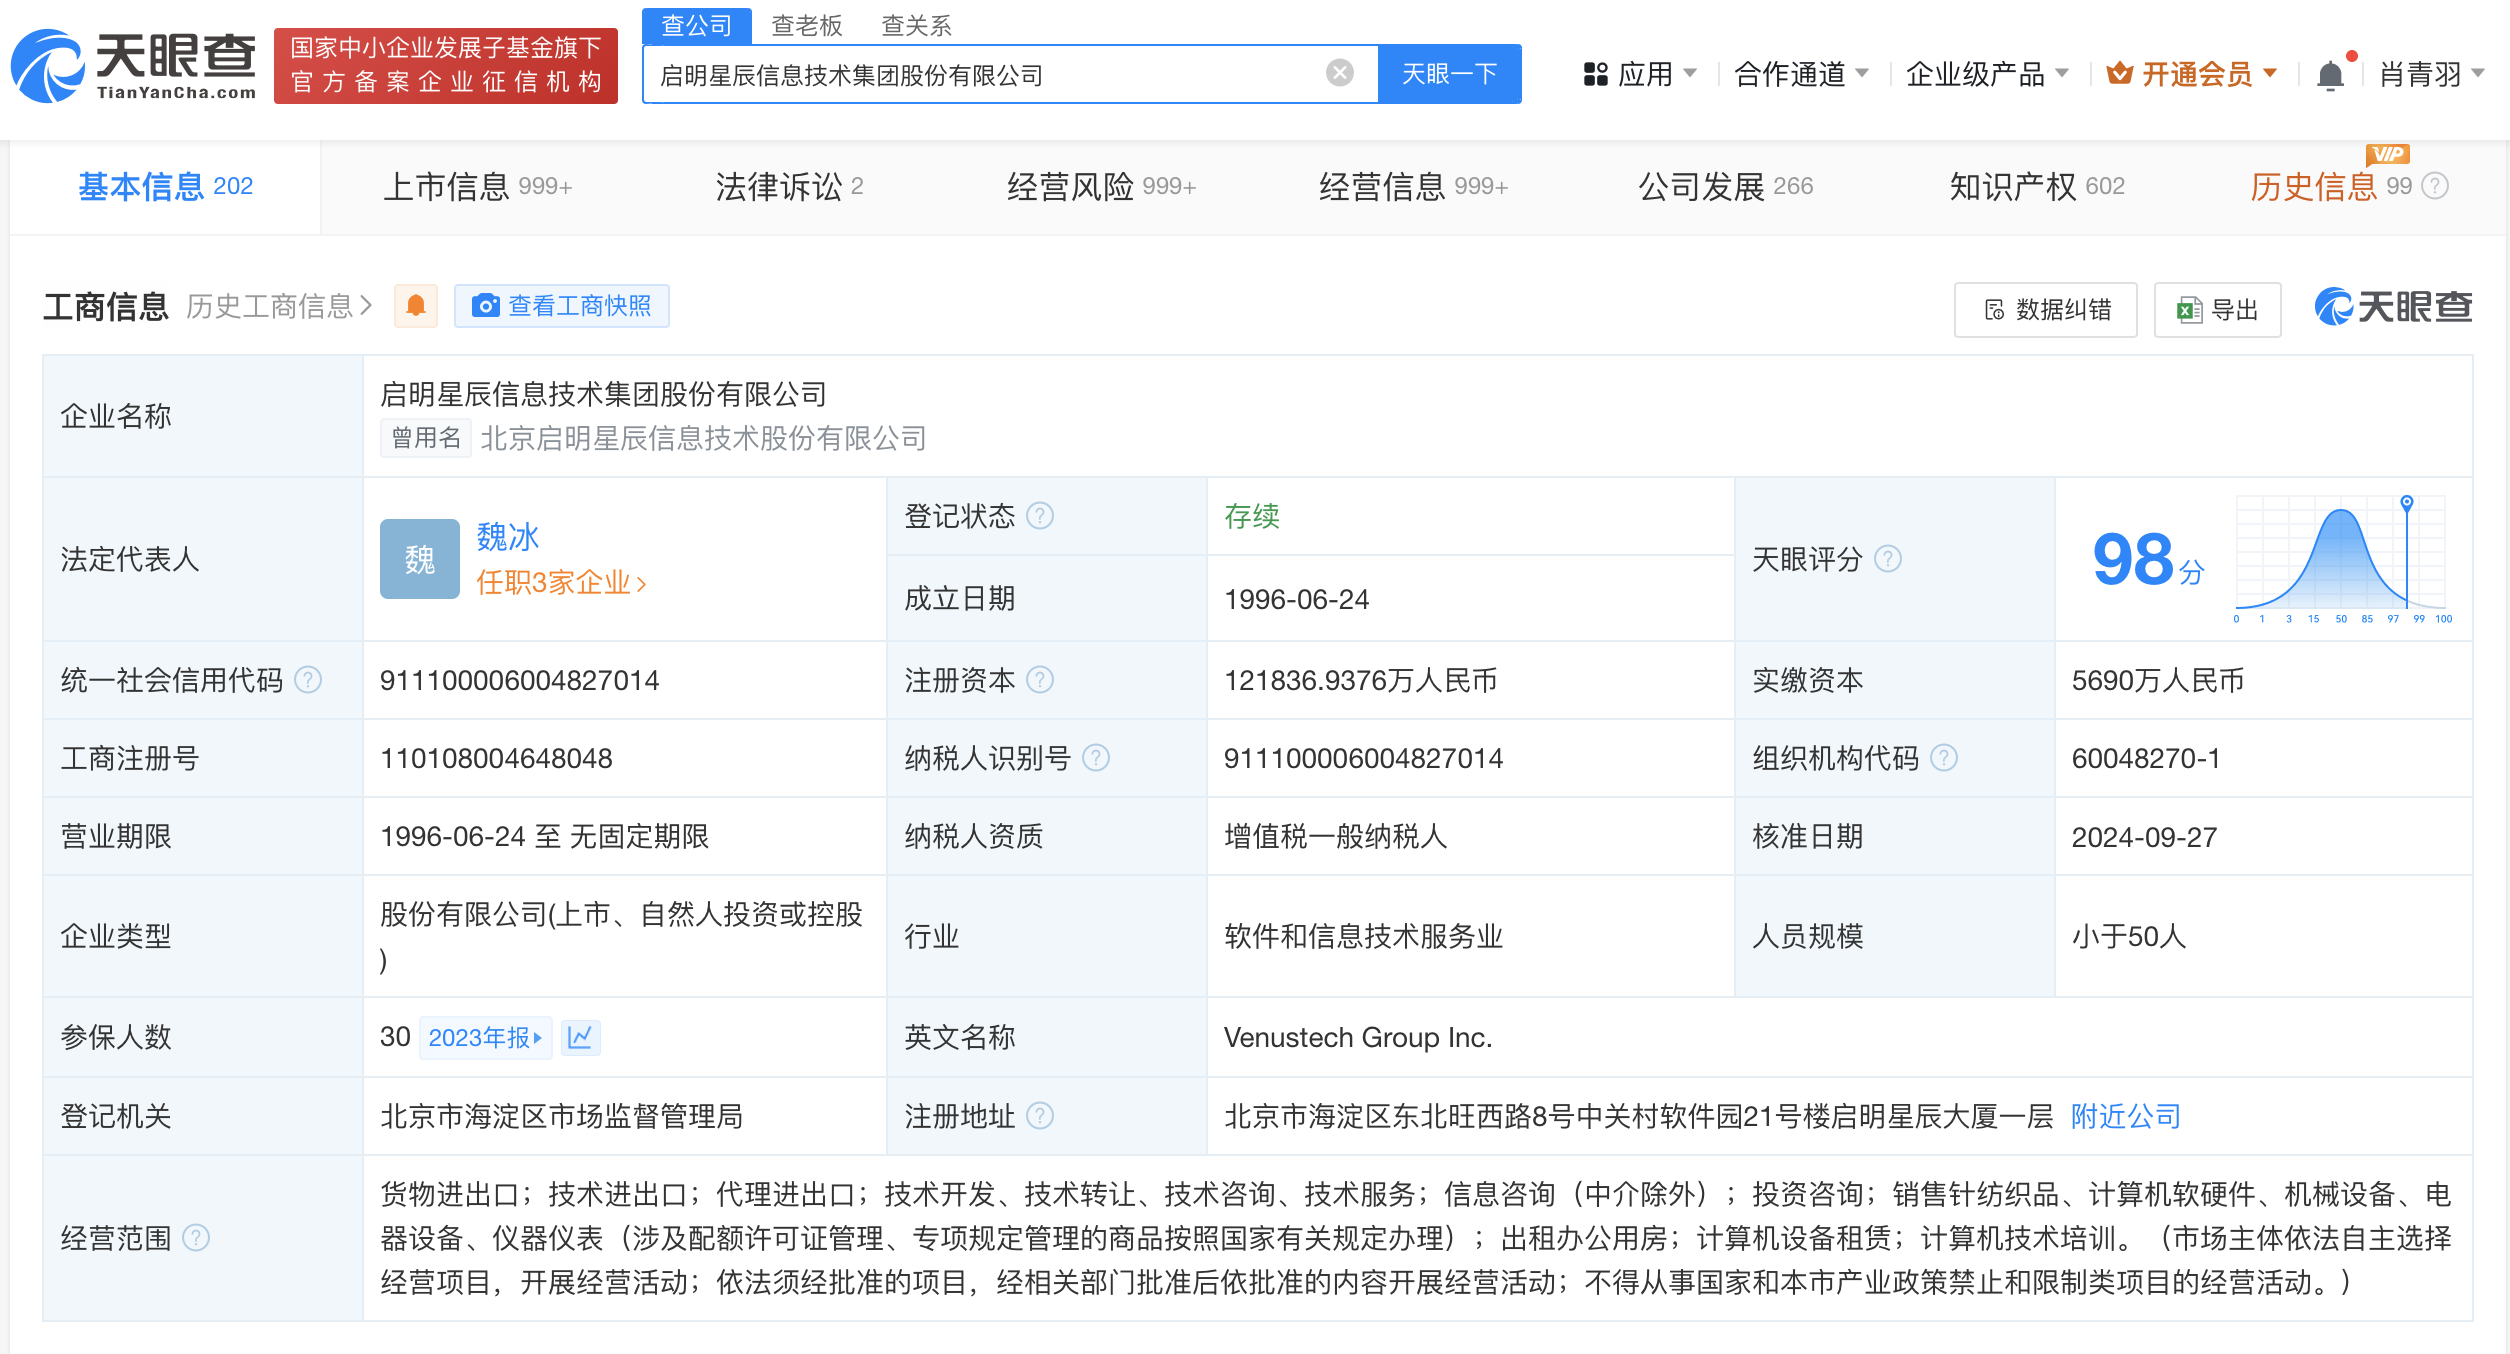Click the question mark beside 注册资本
2510x1354 pixels.
coord(1043,680)
